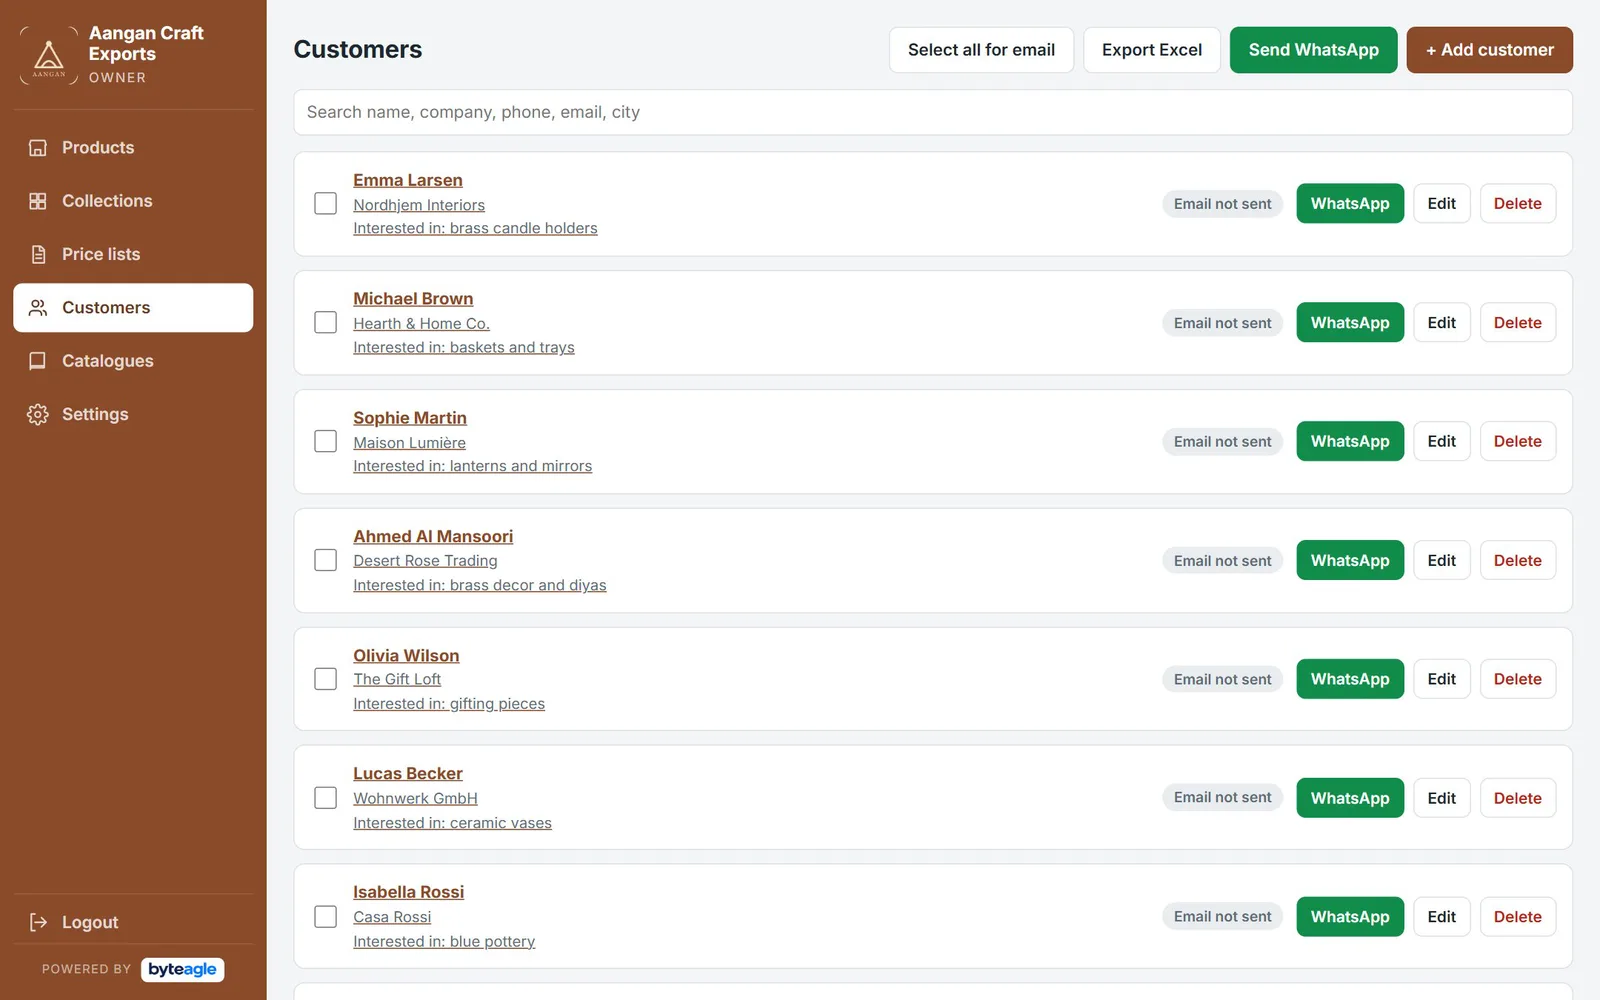Image resolution: width=1600 pixels, height=1000 pixels.
Task: Click the Settings gear icon
Action: tap(38, 414)
